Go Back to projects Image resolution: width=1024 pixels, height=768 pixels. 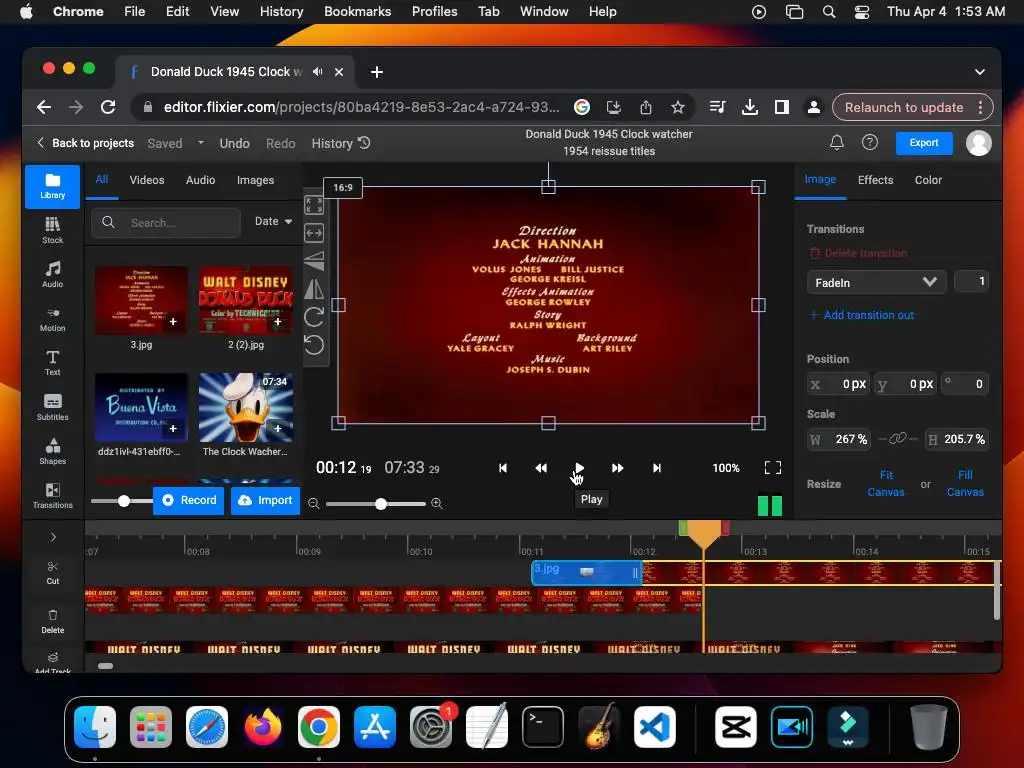pyautogui.click(x=86, y=143)
